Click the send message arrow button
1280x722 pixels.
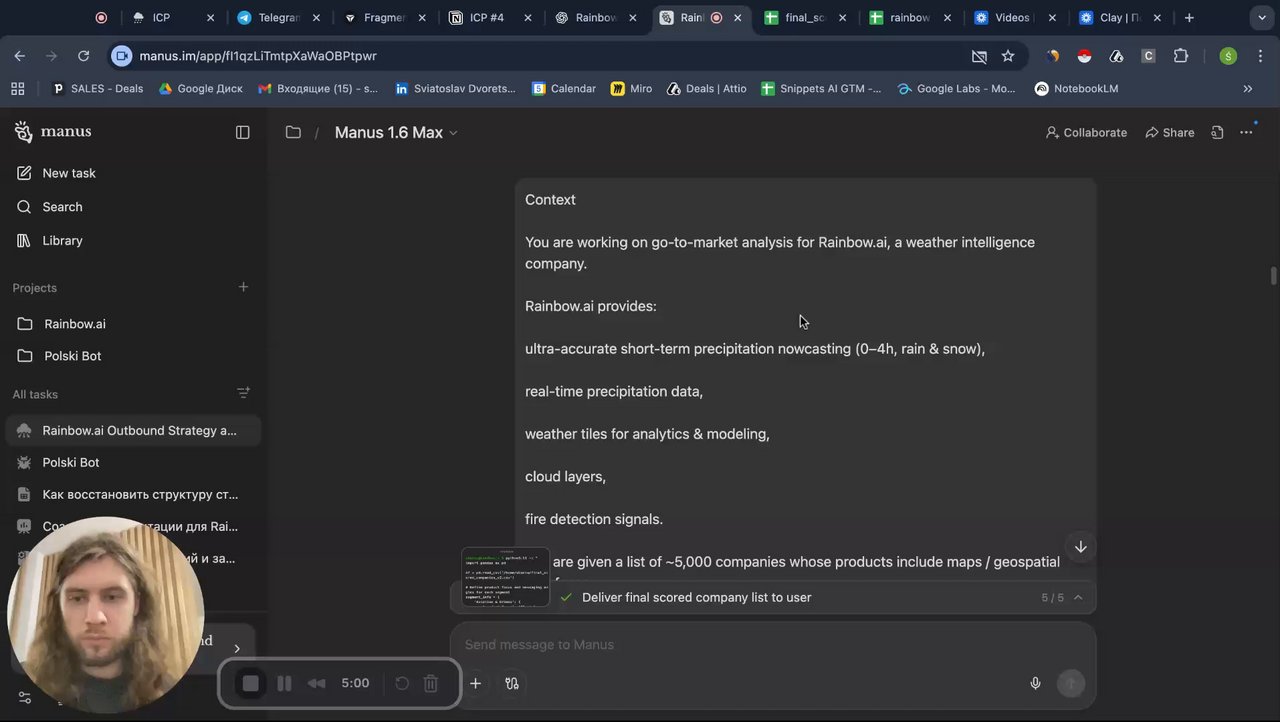1070,683
